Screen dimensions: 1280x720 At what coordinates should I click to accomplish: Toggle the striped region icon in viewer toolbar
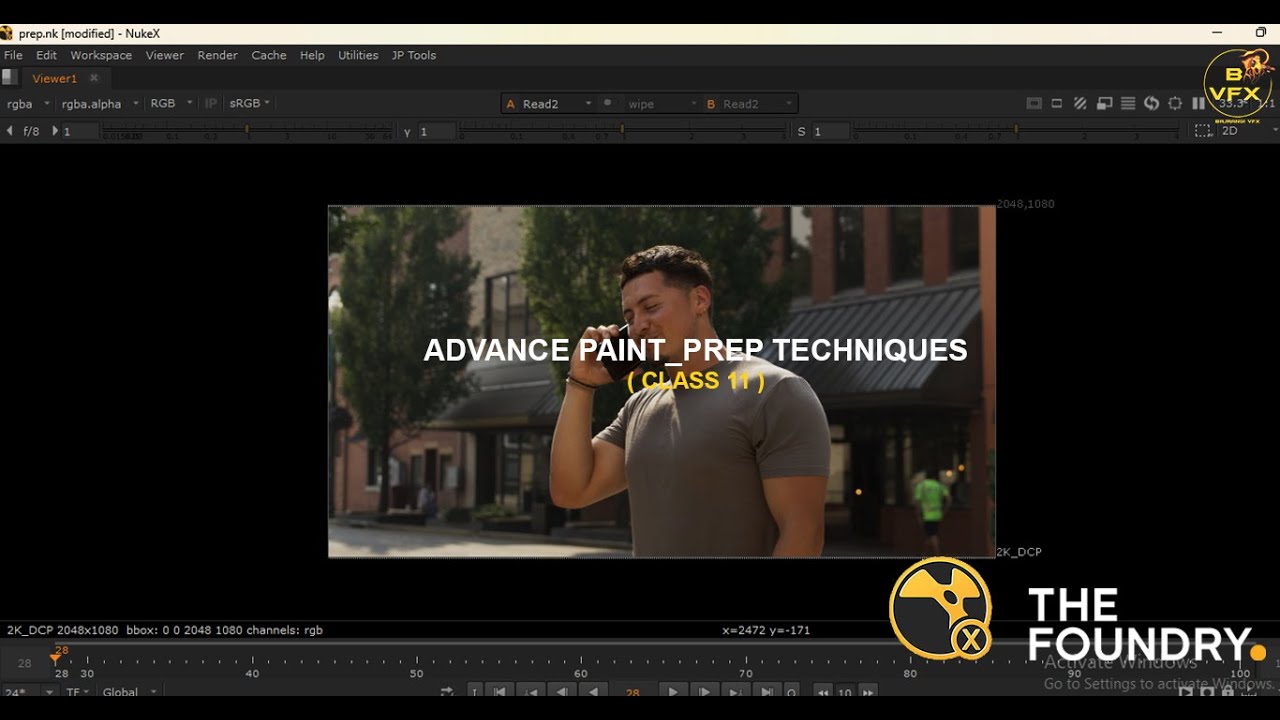1080,103
